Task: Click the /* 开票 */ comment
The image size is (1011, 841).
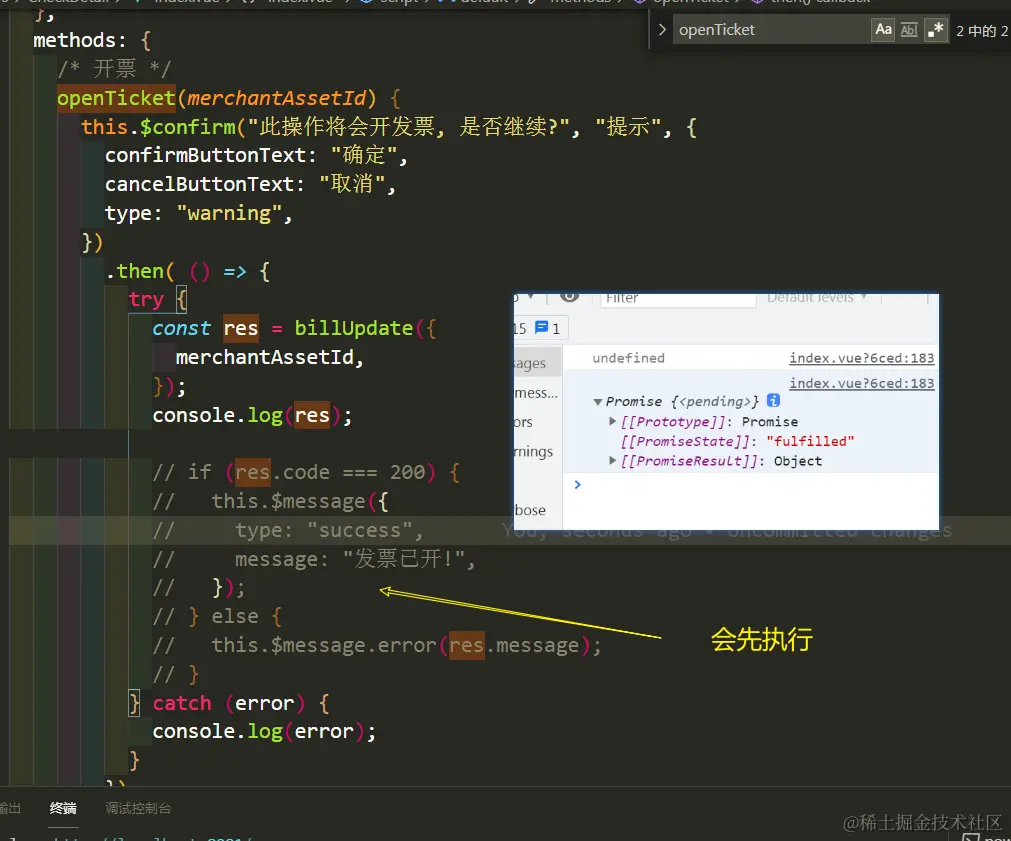Action: click(114, 69)
